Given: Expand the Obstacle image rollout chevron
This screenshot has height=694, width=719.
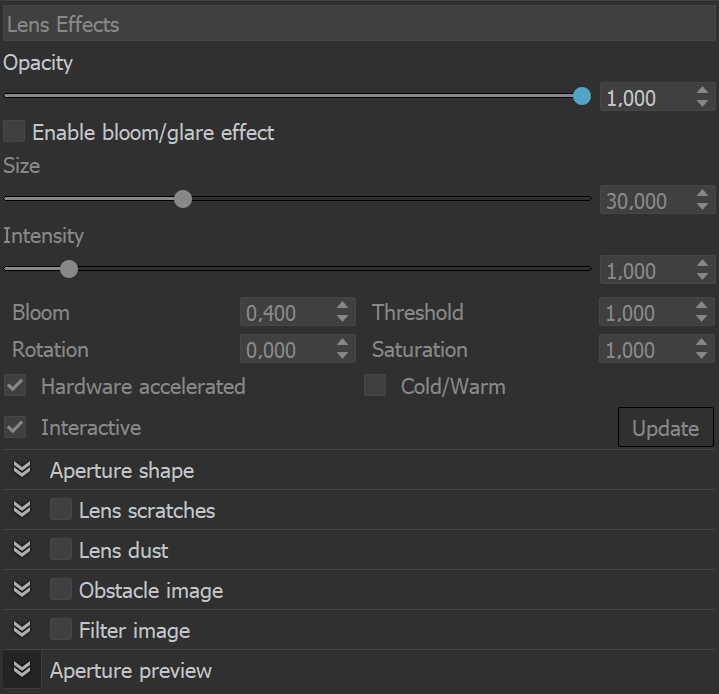Looking at the screenshot, I should pos(22,589).
